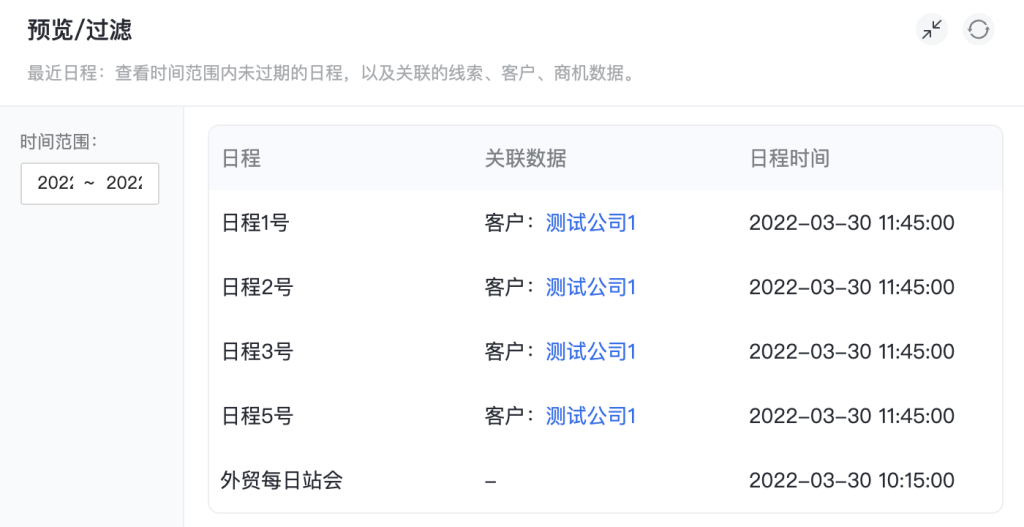Click the end date in 时间范围 field
Viewport: 1024px width, 527px height.
coord(124,183)
